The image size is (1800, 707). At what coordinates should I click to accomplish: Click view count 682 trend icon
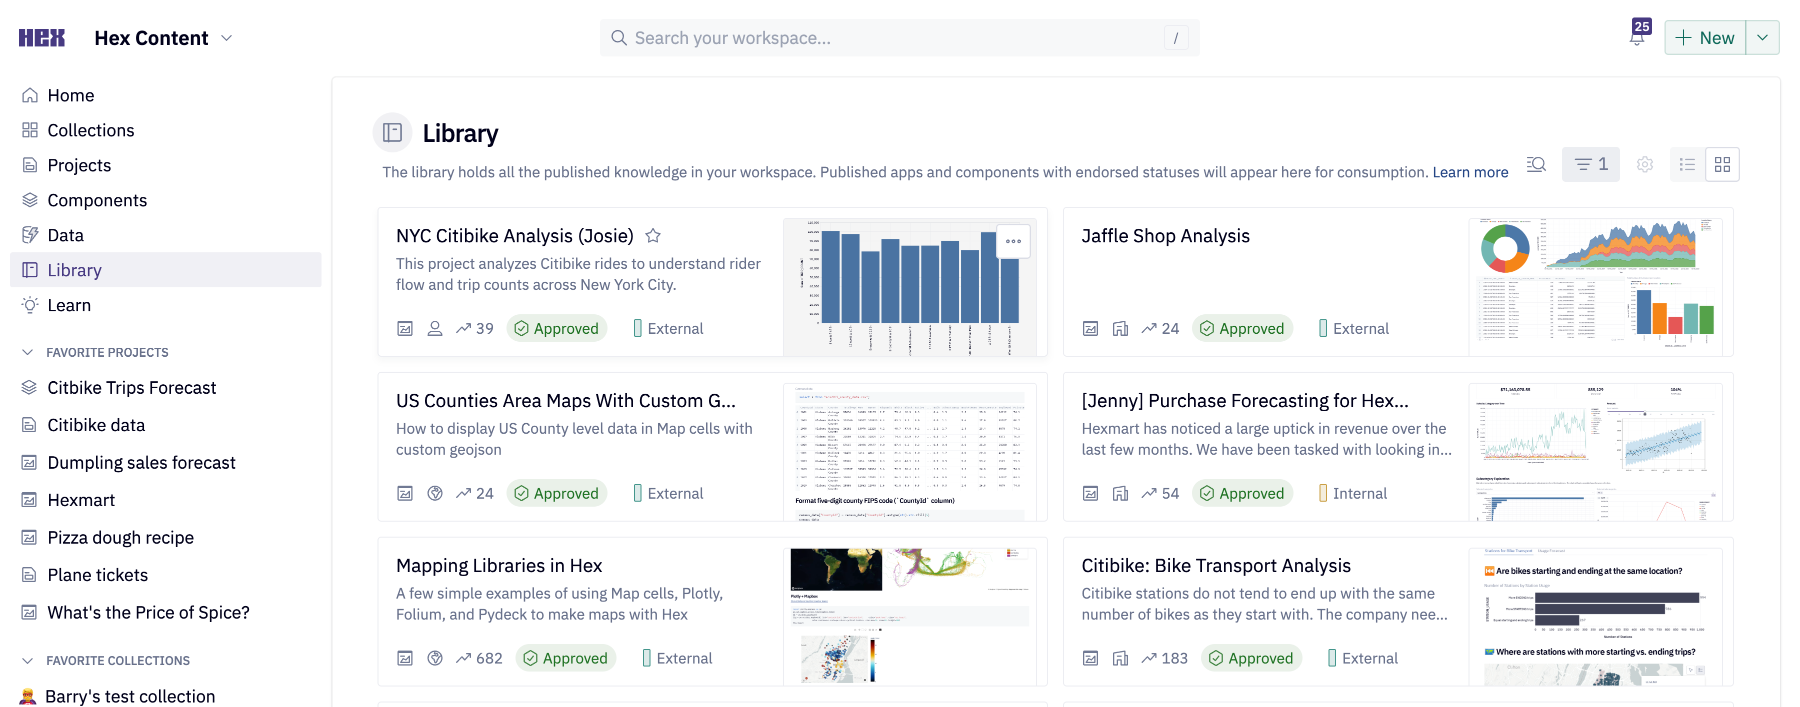pyautogui.click(x=464, y=658)
